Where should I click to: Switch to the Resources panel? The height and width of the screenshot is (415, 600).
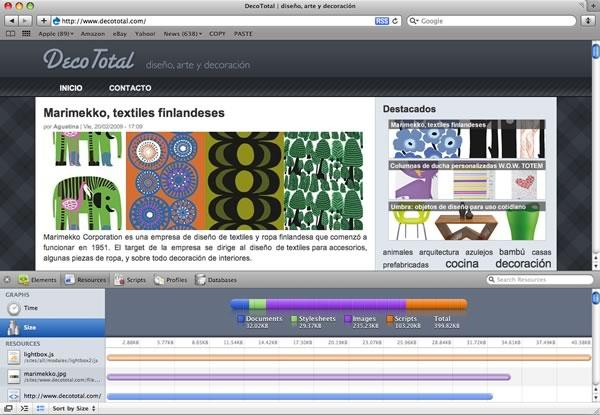tap(86, 280)
